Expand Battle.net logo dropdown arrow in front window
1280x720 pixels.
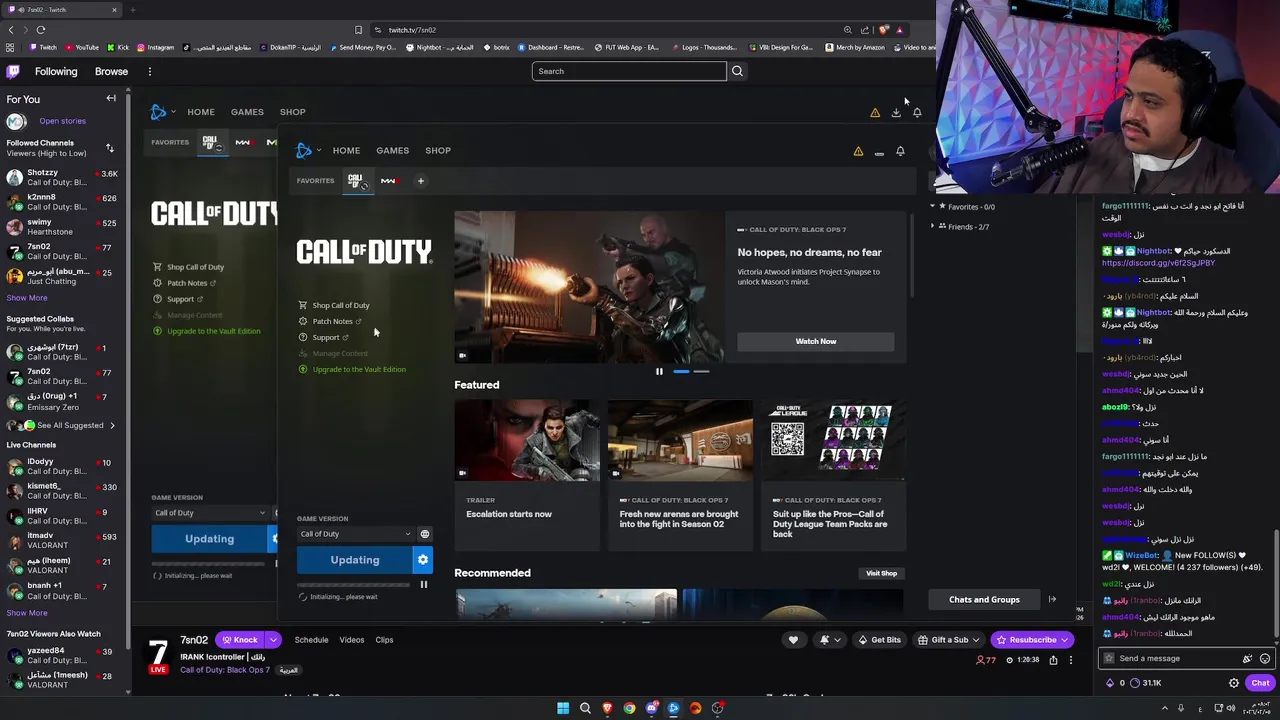point(319,151)
